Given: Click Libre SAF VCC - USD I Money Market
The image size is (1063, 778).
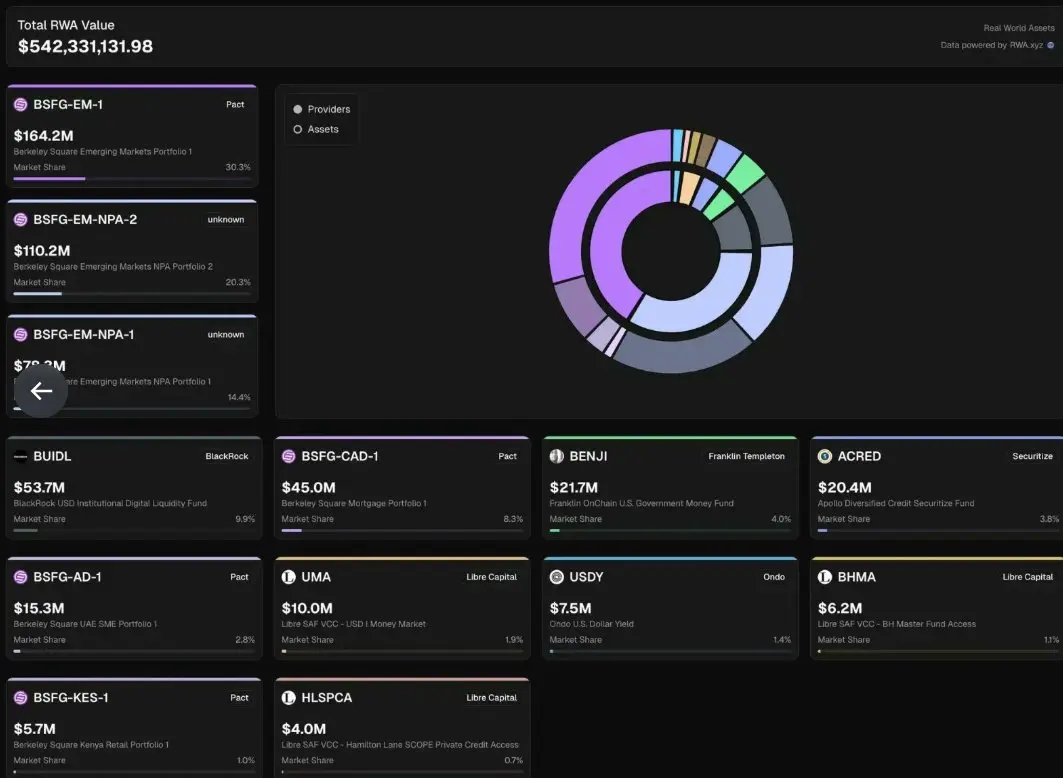Looking at the screenshot, I should [354, 624].
